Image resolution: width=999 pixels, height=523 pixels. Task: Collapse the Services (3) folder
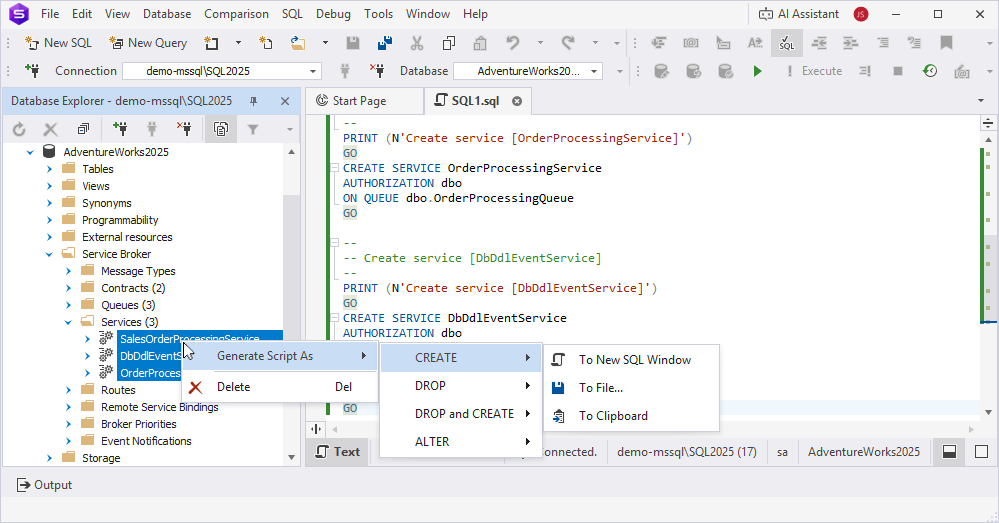[68, 322]
